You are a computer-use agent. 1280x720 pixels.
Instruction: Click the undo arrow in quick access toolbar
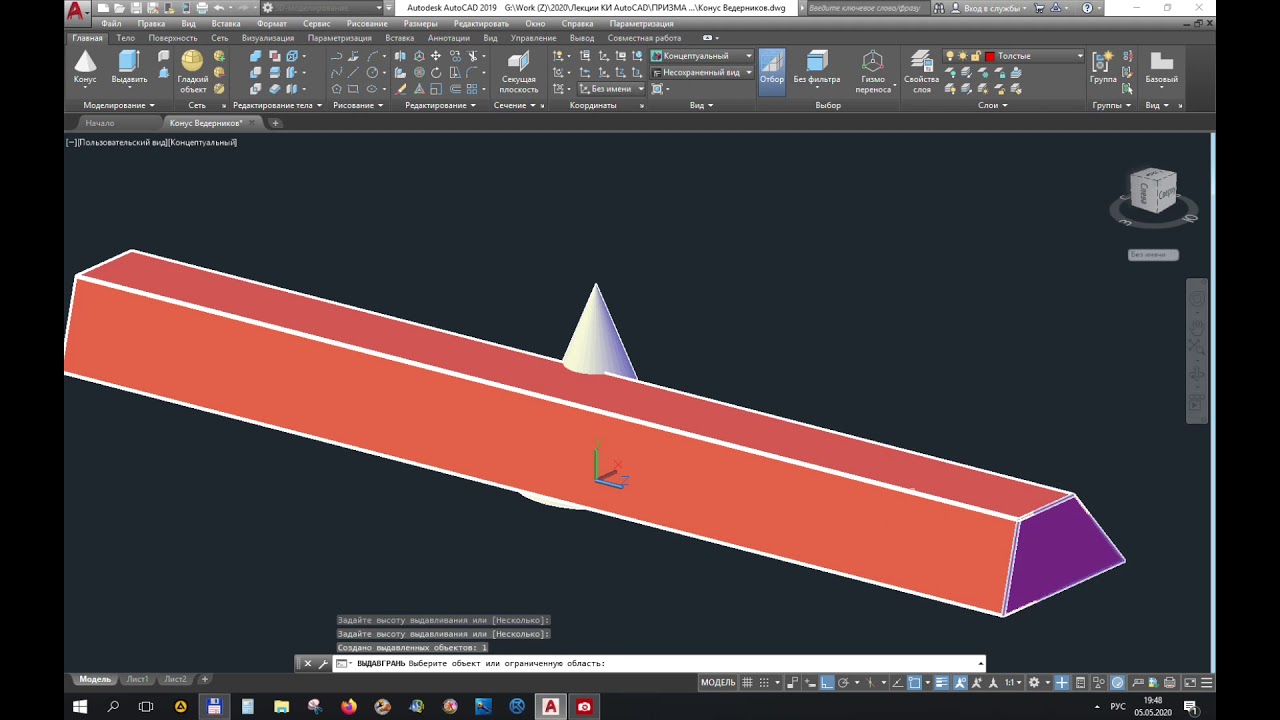(x=219, y=8)
